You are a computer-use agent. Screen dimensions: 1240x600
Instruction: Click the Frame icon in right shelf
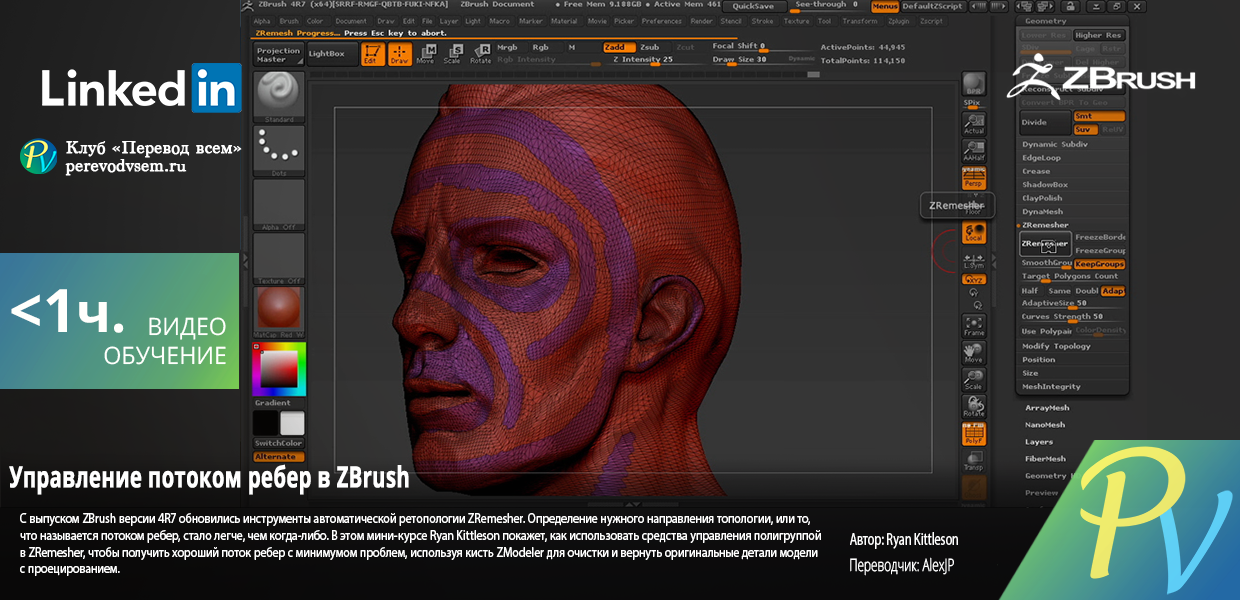coord(973,326)
